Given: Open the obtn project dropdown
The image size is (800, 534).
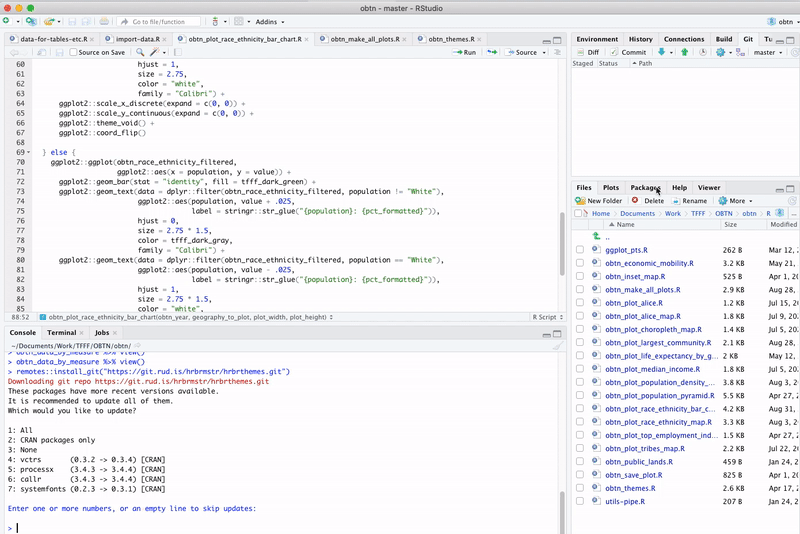Looking at the screenshot, I should click(x=784, y=21).
